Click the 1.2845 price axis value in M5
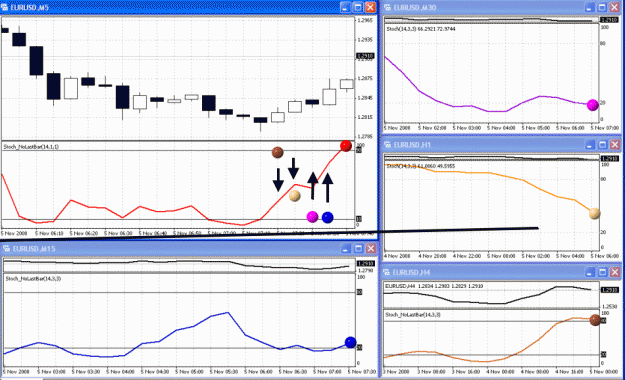625x380 pixels. pos(365,98)
